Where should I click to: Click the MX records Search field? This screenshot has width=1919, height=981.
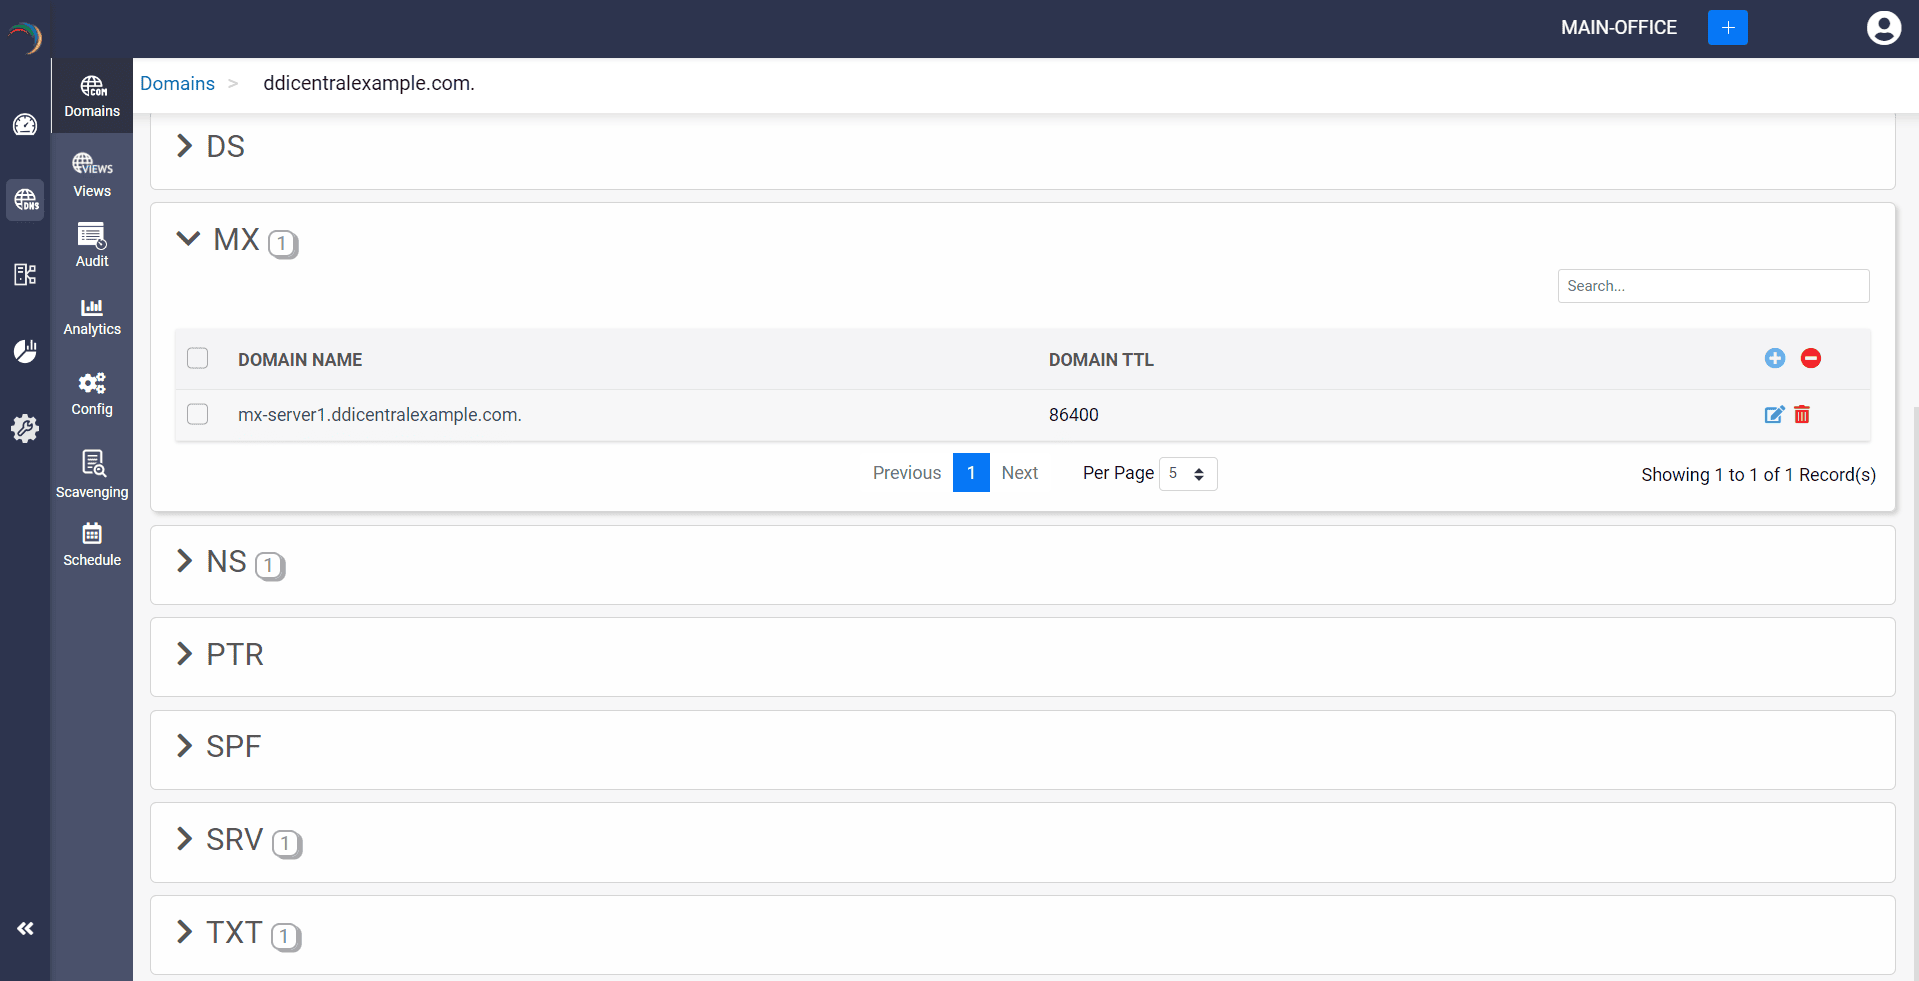tap(1712, 286)
